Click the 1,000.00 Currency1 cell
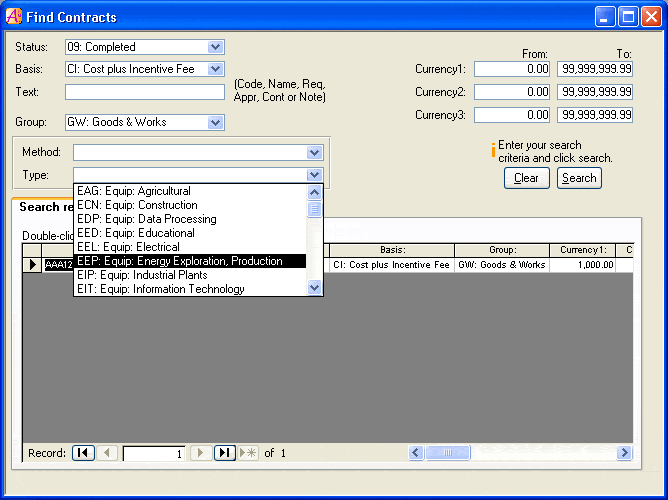668x500 pixels. (x=583, y=264)
